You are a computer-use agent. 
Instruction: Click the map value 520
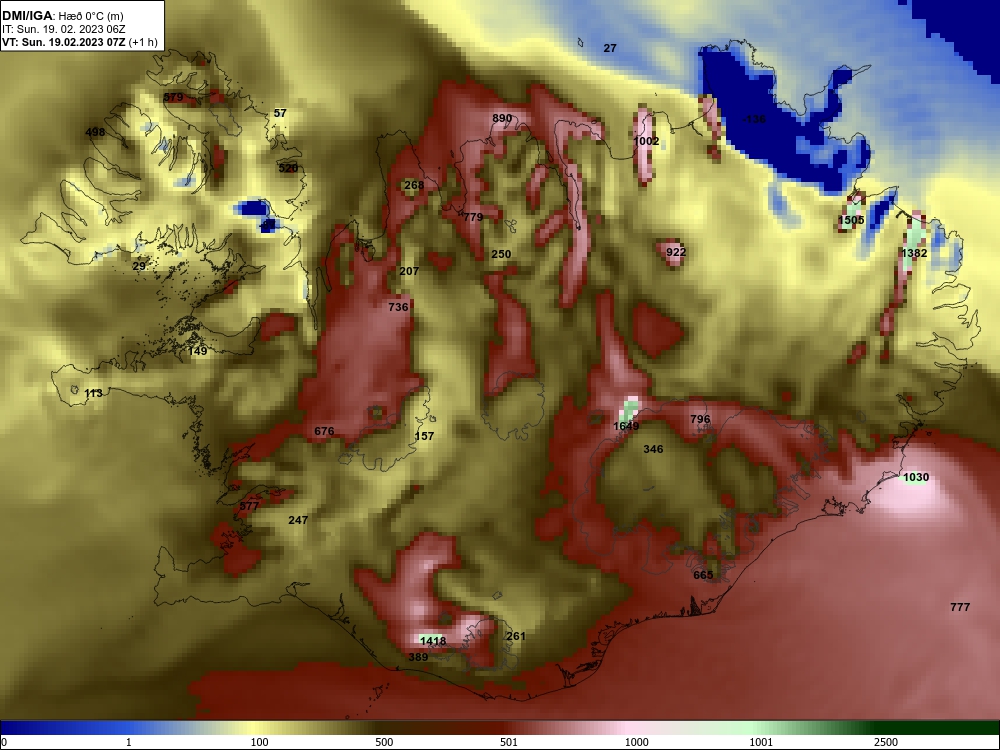pyautogui.click(x=288, y=168)
